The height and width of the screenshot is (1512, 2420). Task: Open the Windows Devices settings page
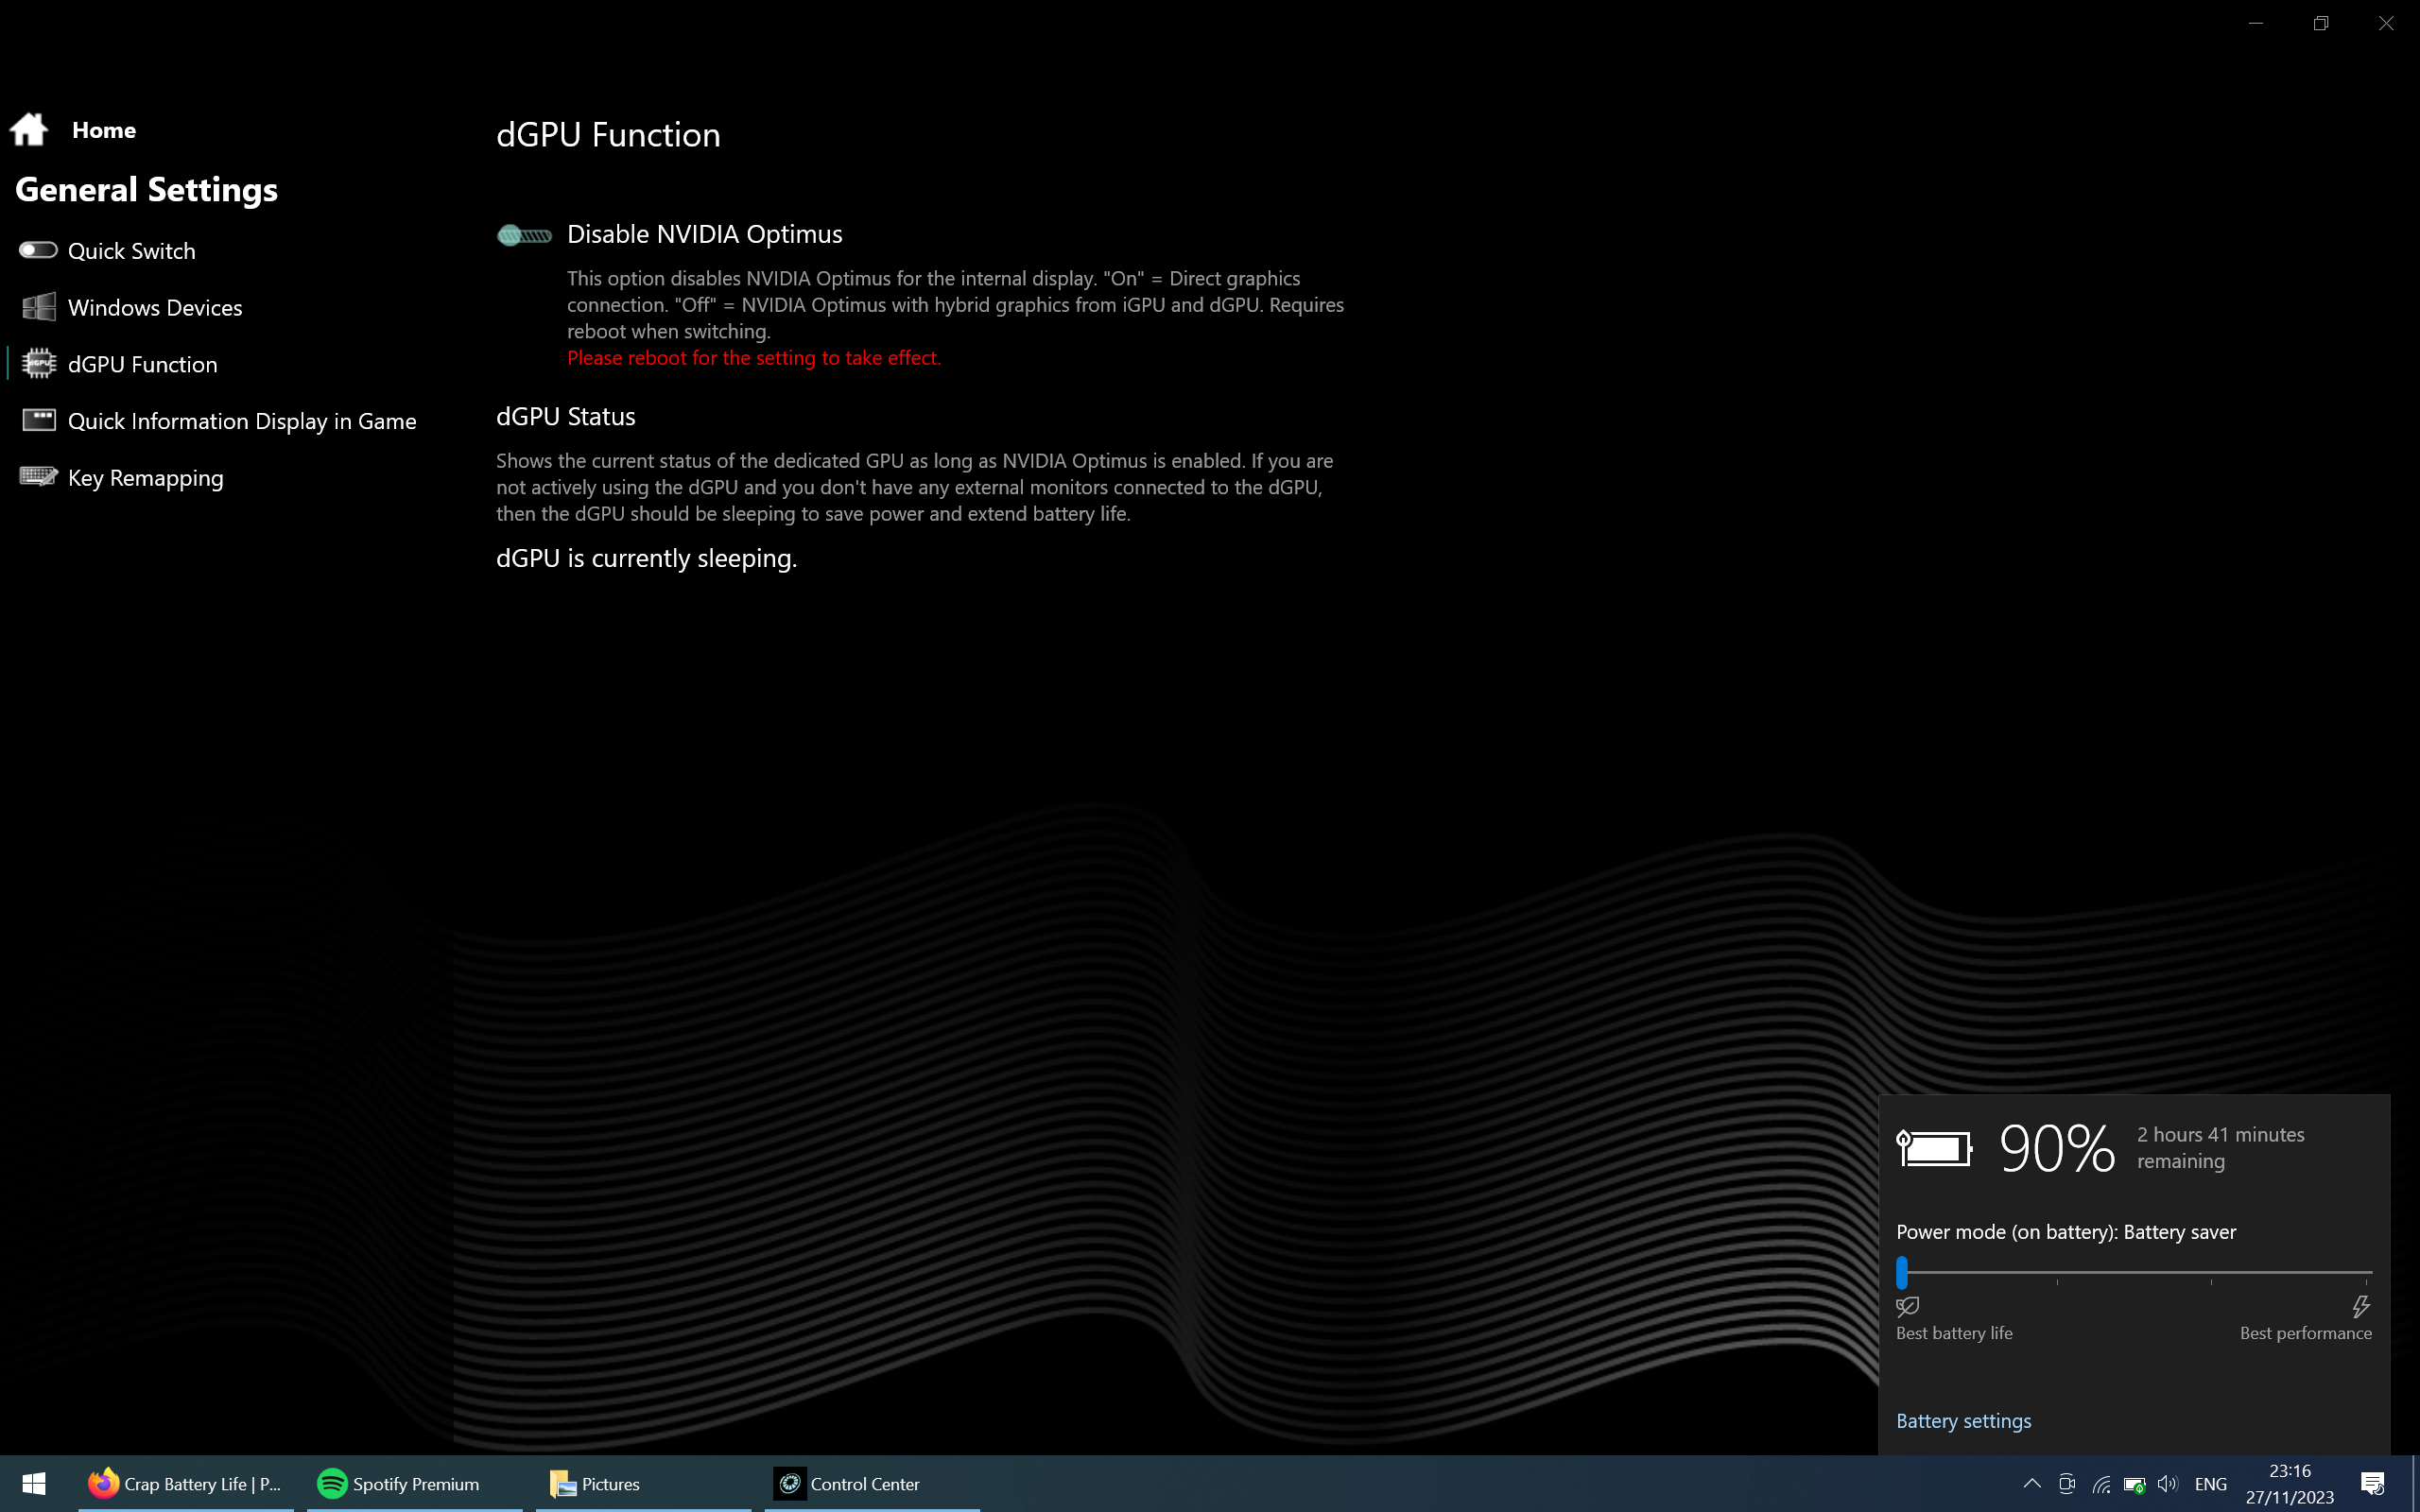[x=155, y=308]
